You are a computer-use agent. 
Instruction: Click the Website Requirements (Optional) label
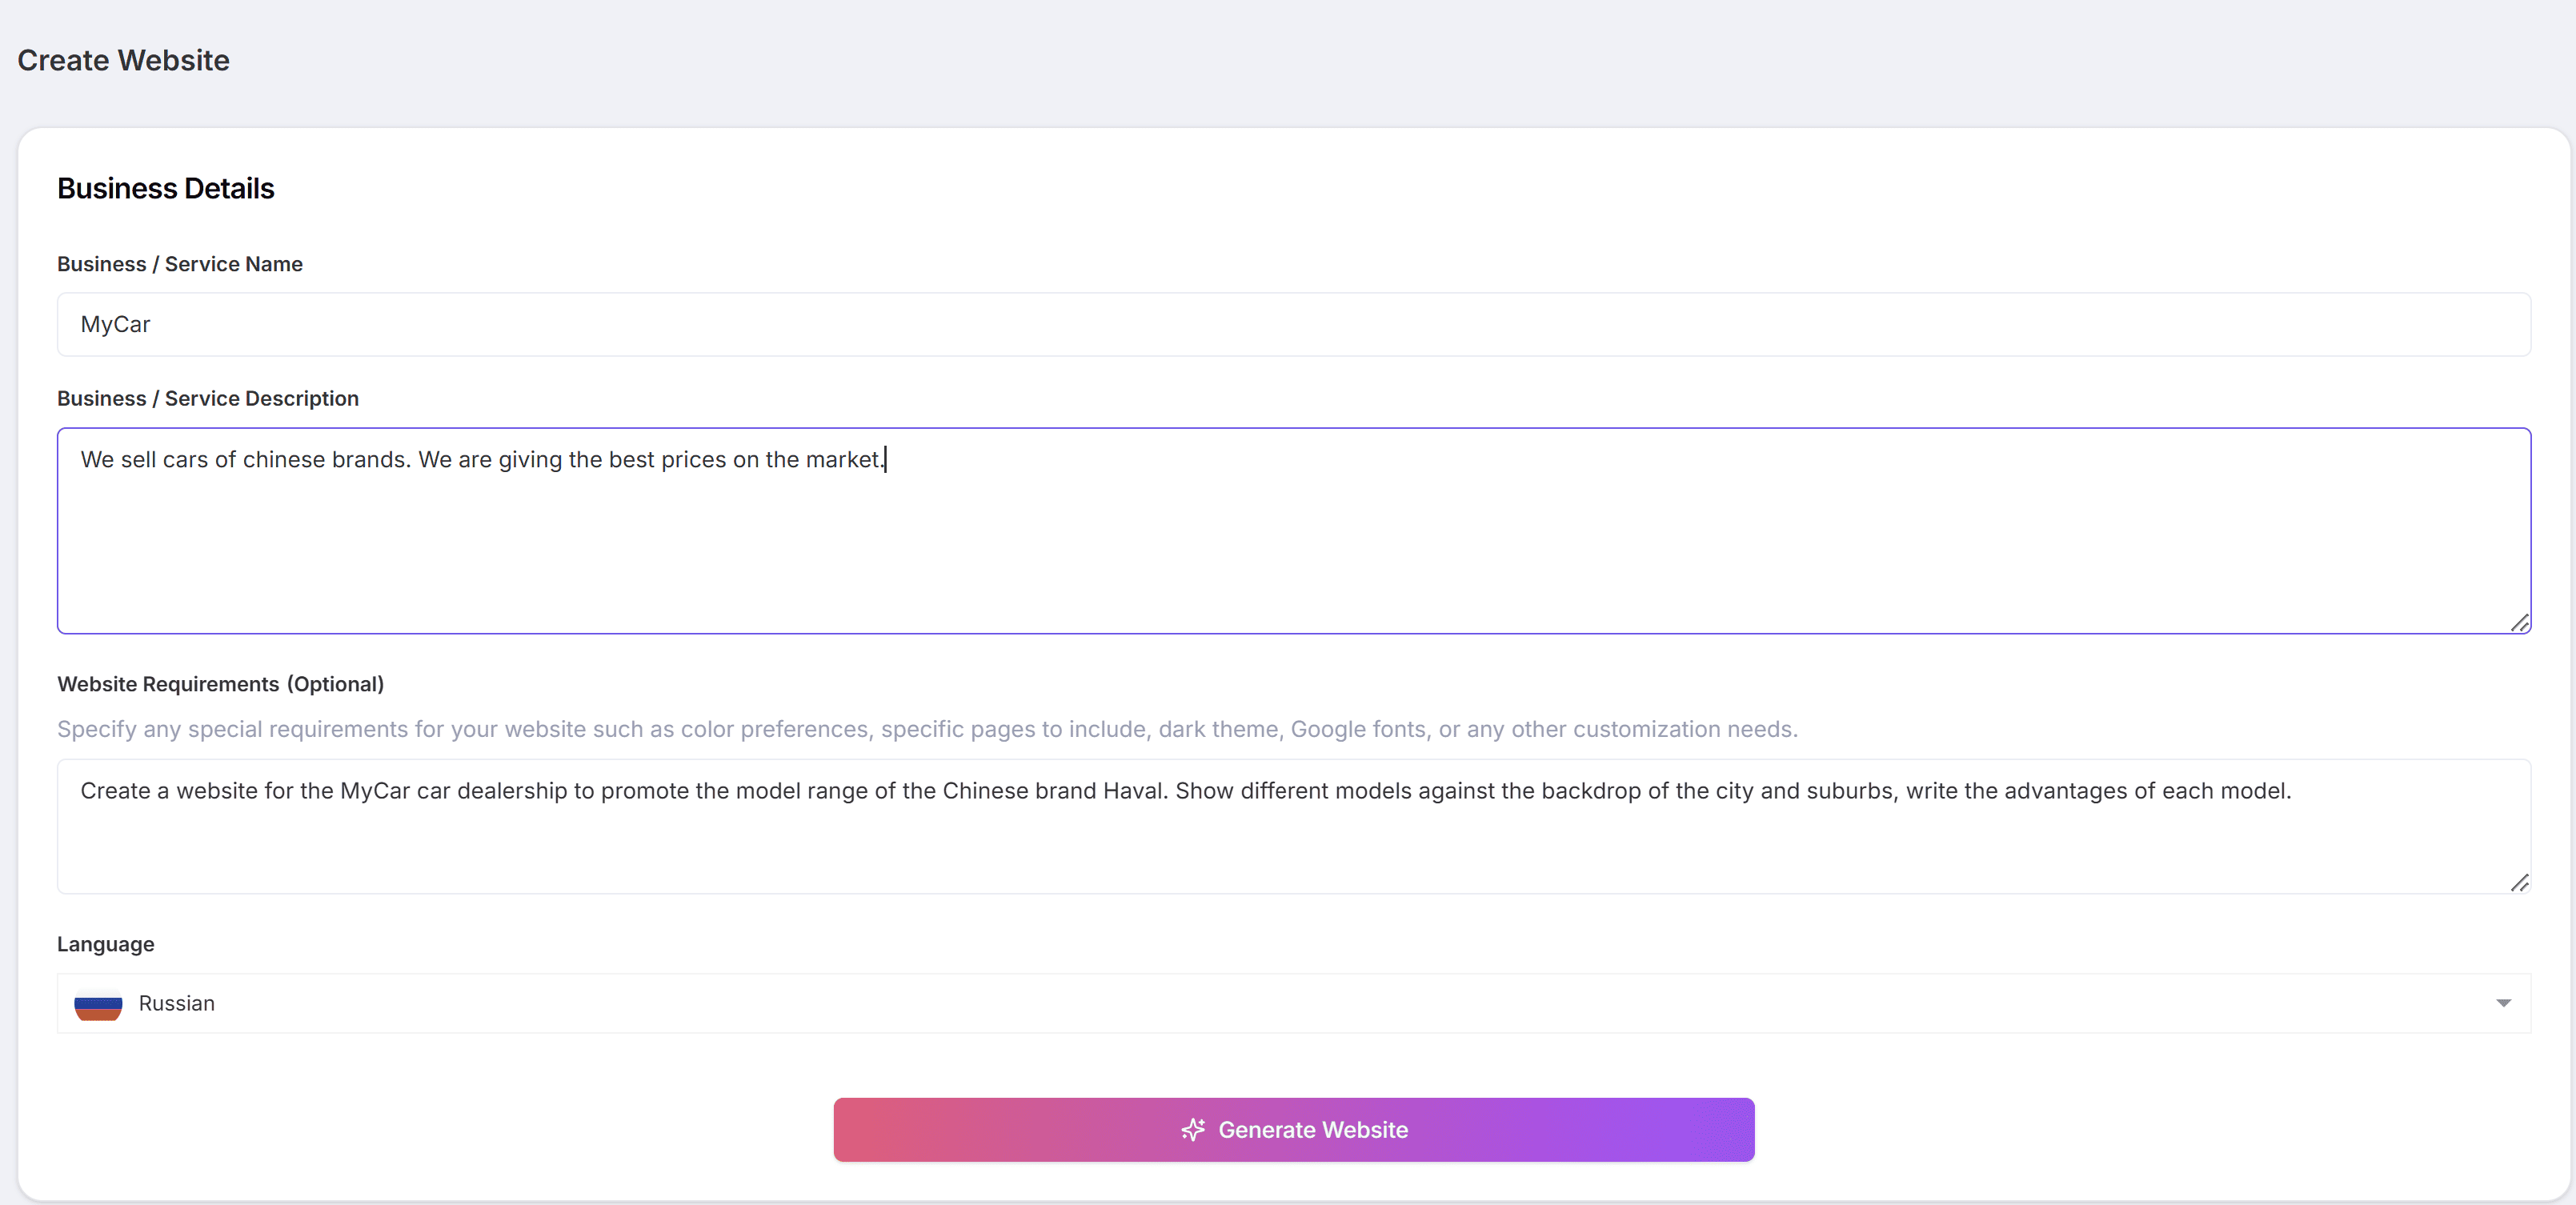[220, 684]
